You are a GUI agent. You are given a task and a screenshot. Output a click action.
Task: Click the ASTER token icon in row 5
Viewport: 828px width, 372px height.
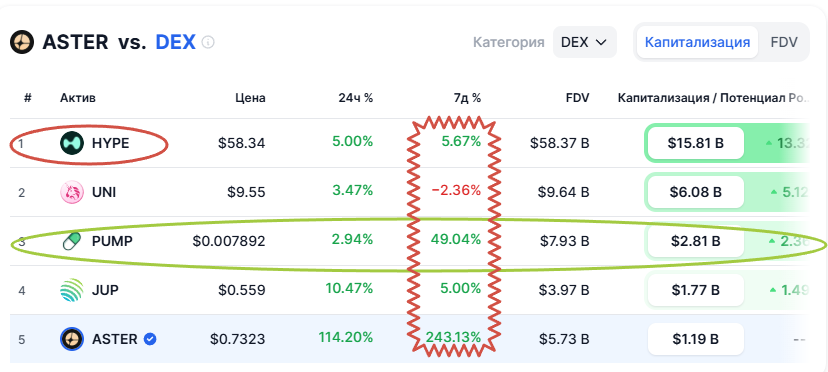point(72,339)
